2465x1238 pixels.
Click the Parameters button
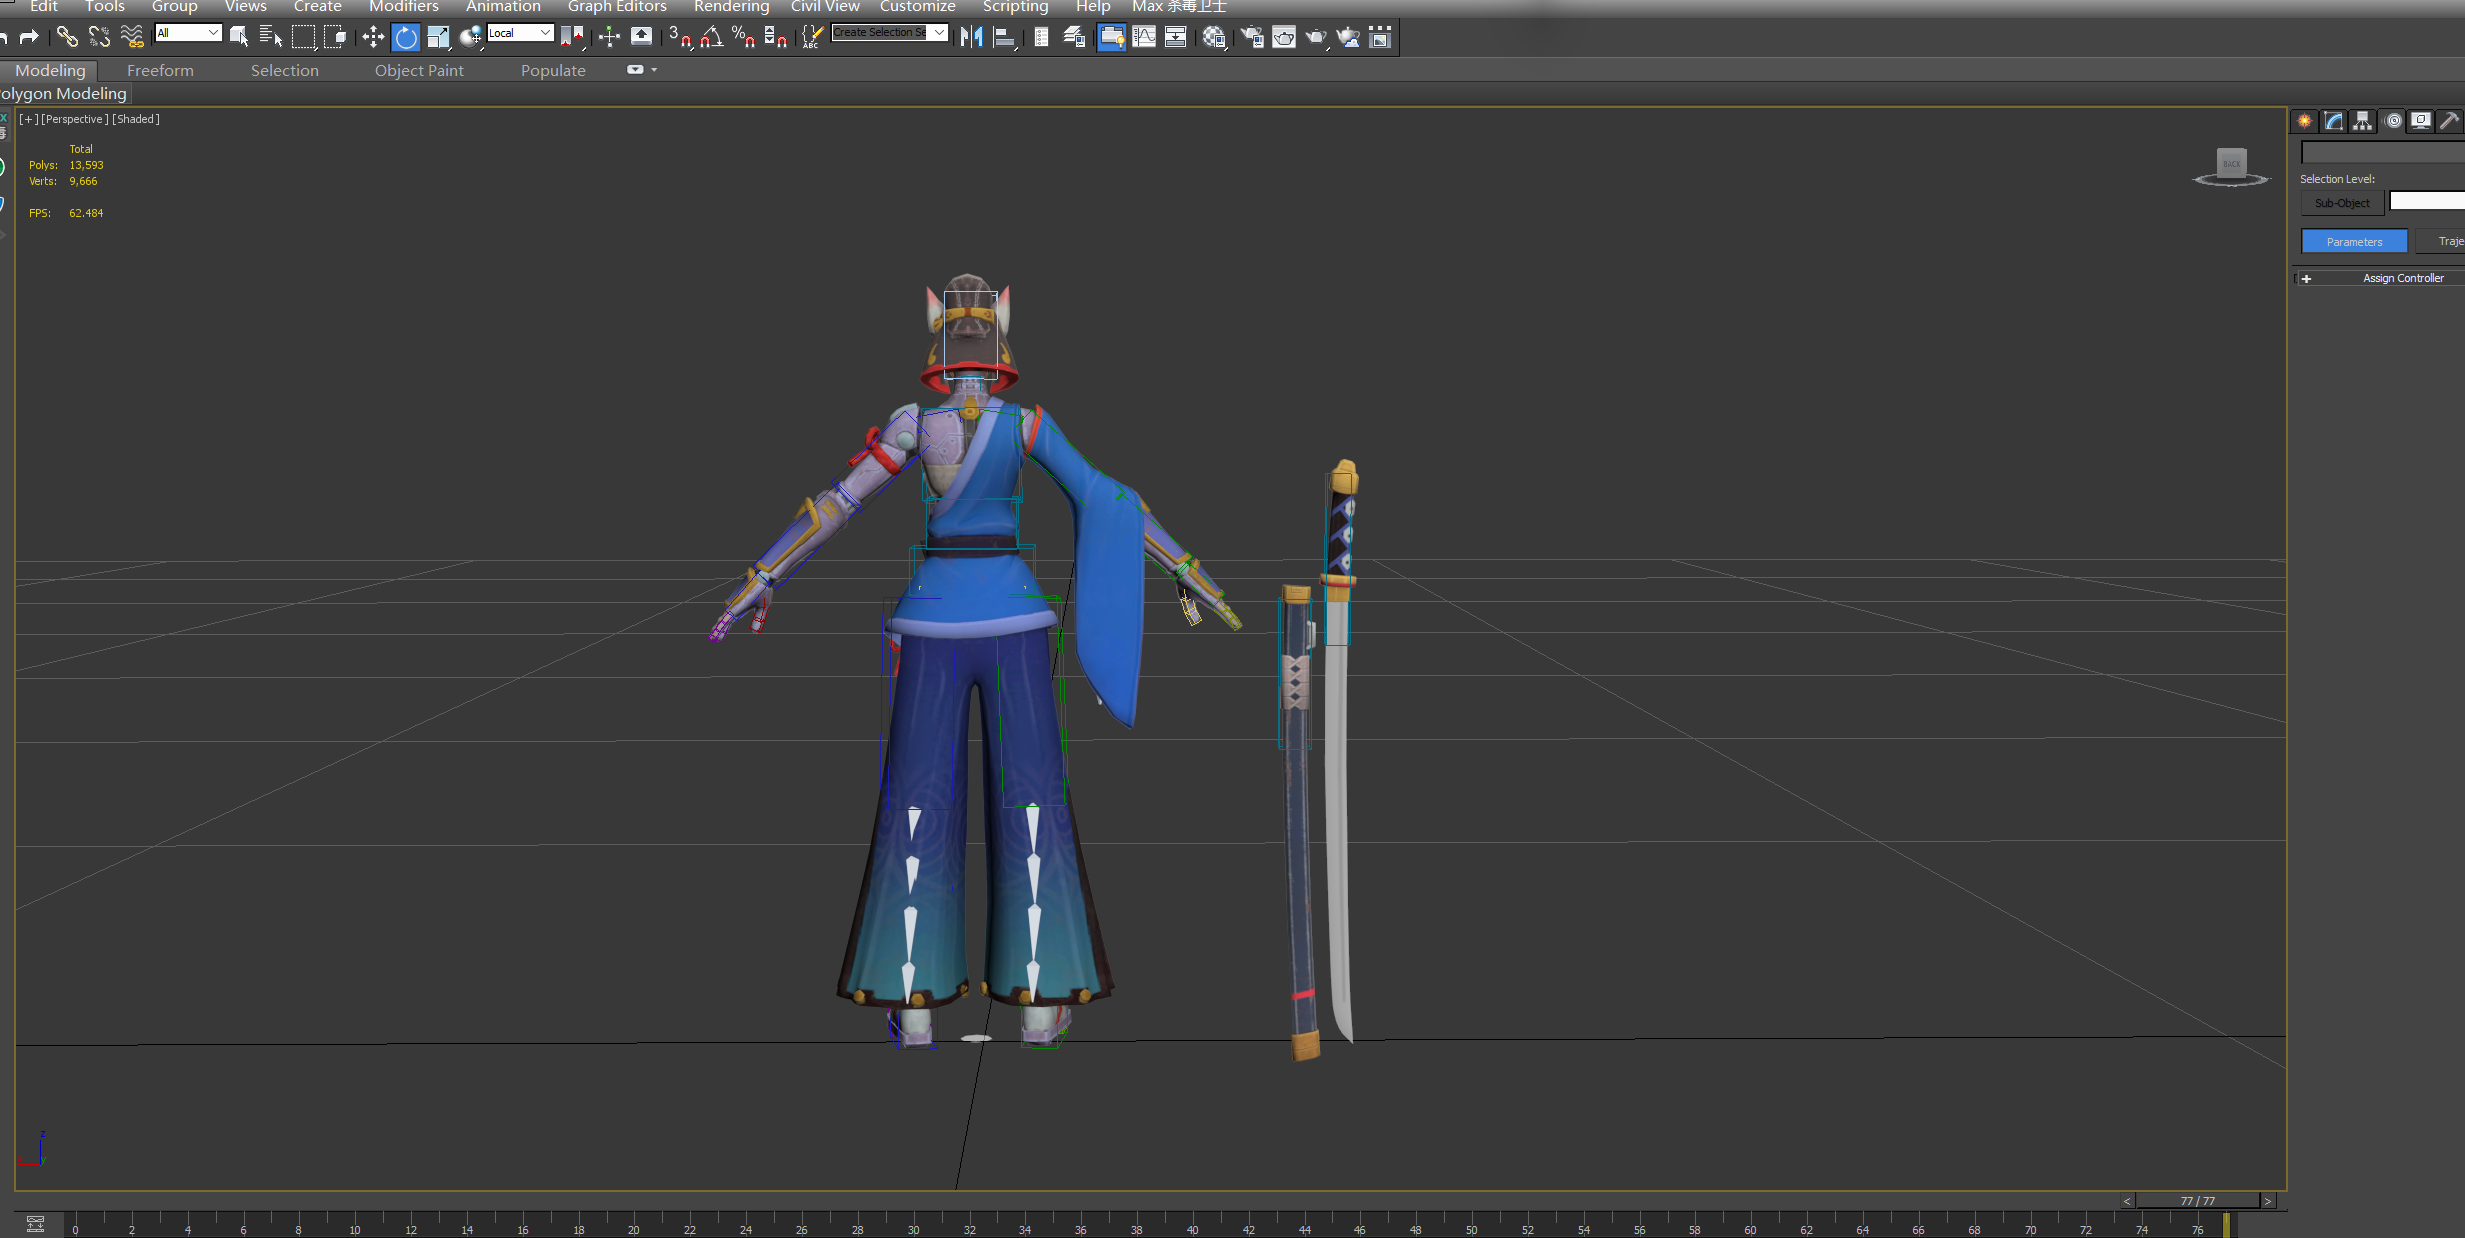tap(2354, 241)
